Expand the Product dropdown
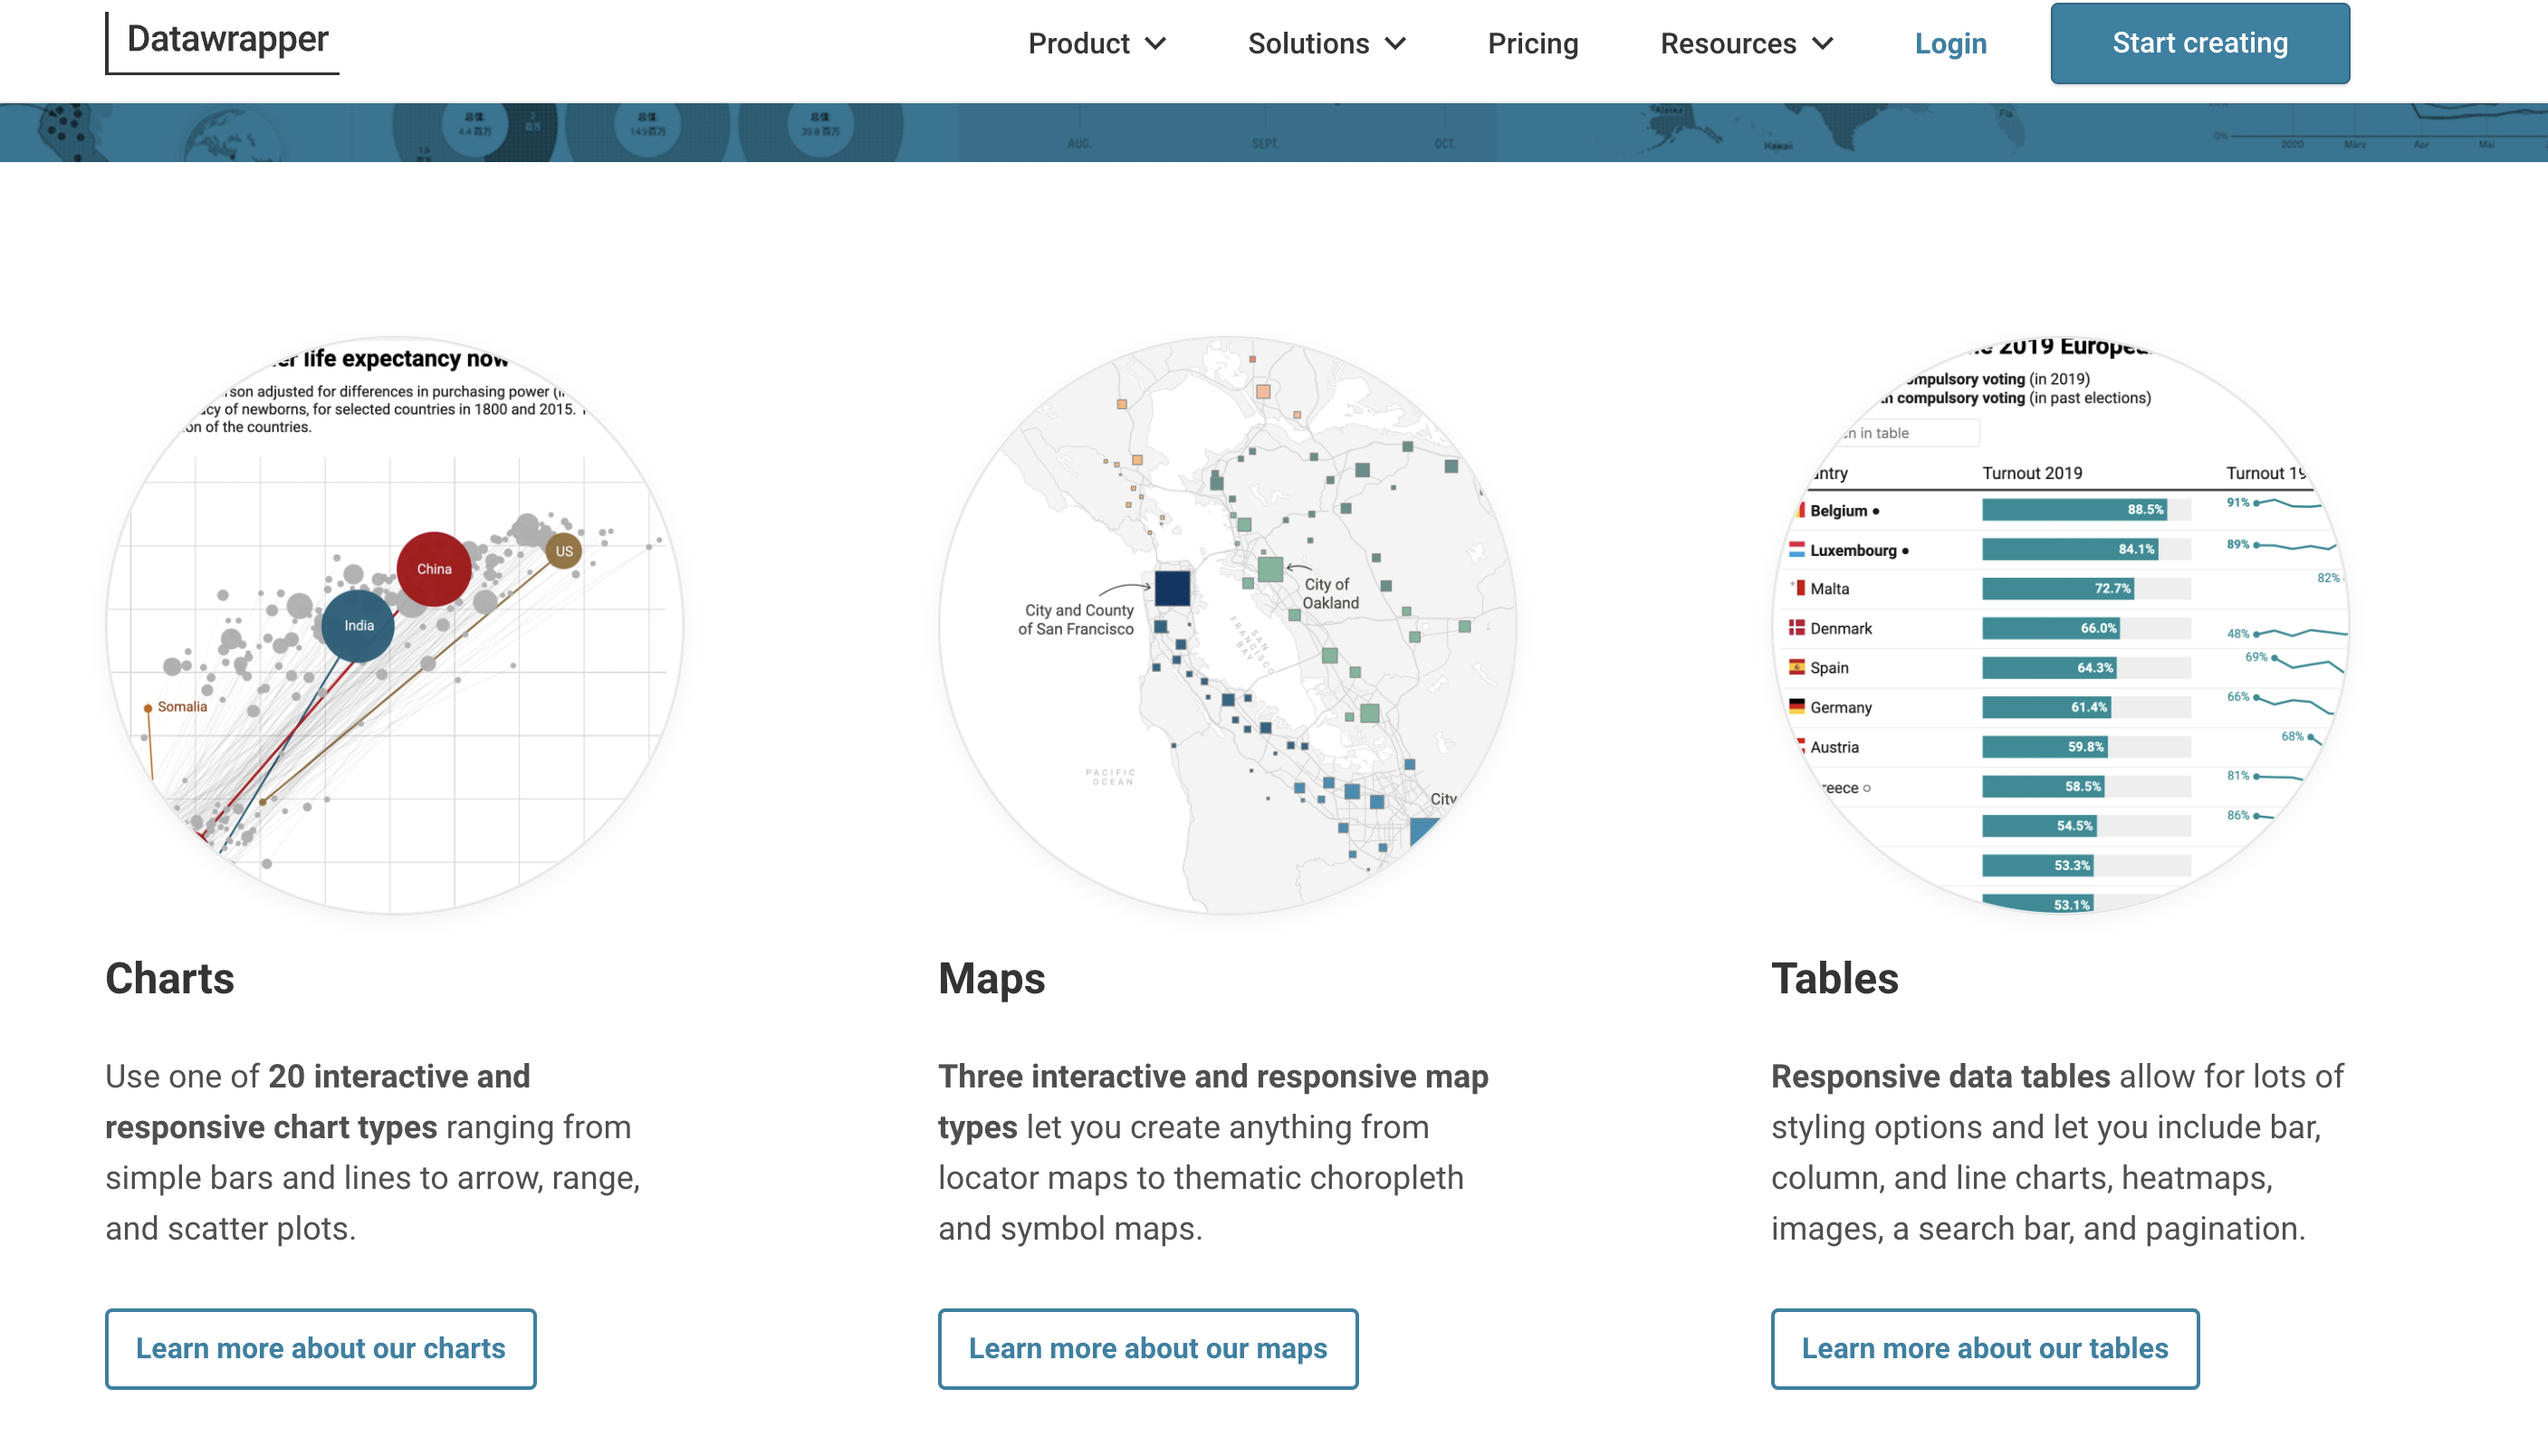This screenshot has height=1456, width=2548. pyautogui.click(x=1097, y=43)
